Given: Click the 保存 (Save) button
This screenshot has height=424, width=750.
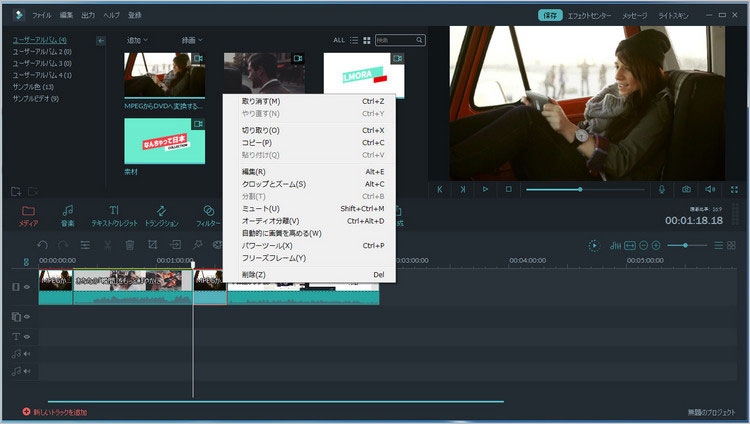Looking at the screenshot, I should tap(550, 16).
